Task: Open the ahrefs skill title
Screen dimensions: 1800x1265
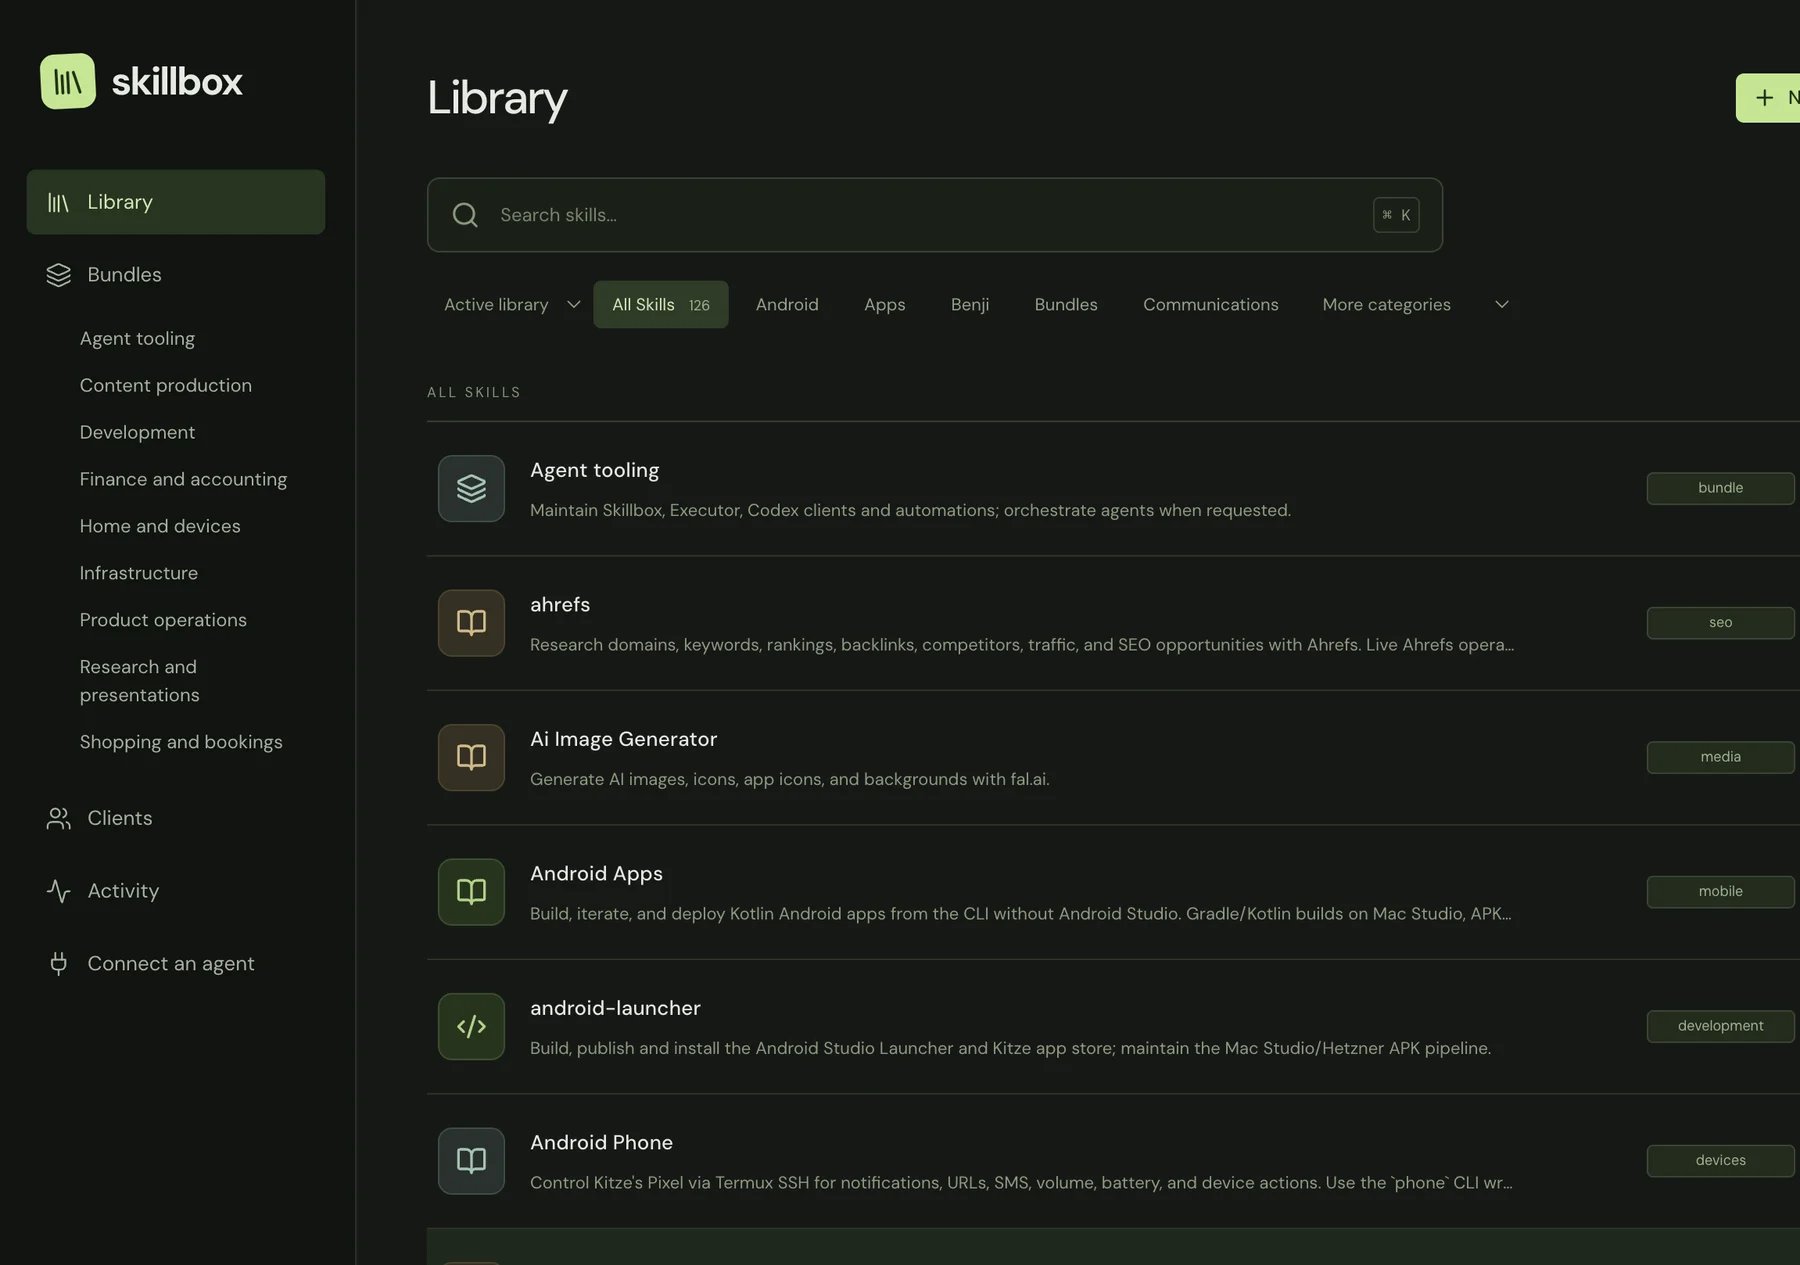Action: pyautogui.click(x=560, y=605)
